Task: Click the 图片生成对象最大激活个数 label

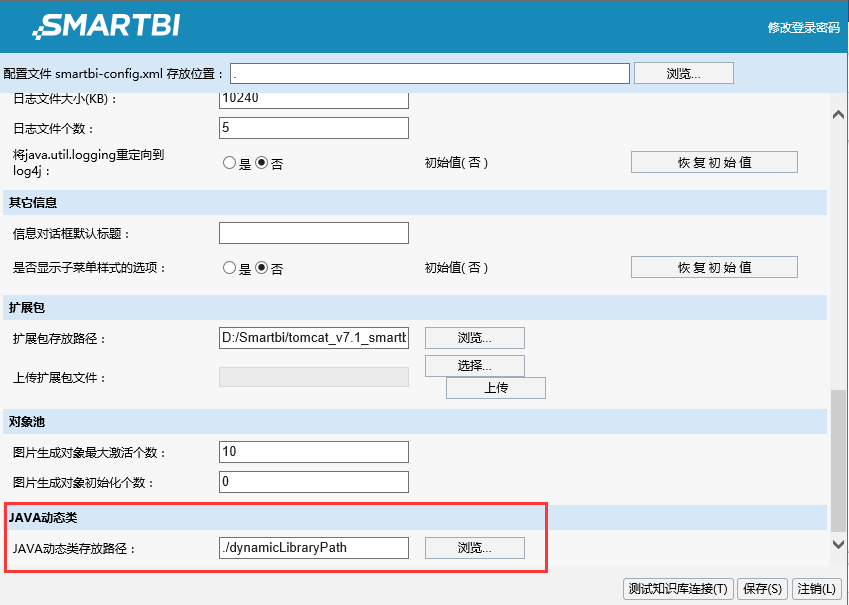Action: pyautogui.click(x=89, y=453)
